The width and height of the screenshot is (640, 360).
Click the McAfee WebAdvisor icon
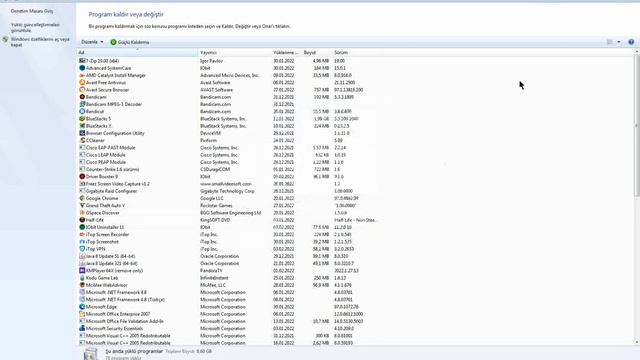click(x=82, y=285)
